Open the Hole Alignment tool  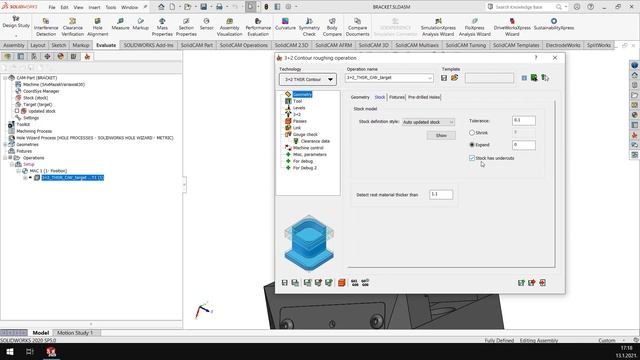point(98,27)
